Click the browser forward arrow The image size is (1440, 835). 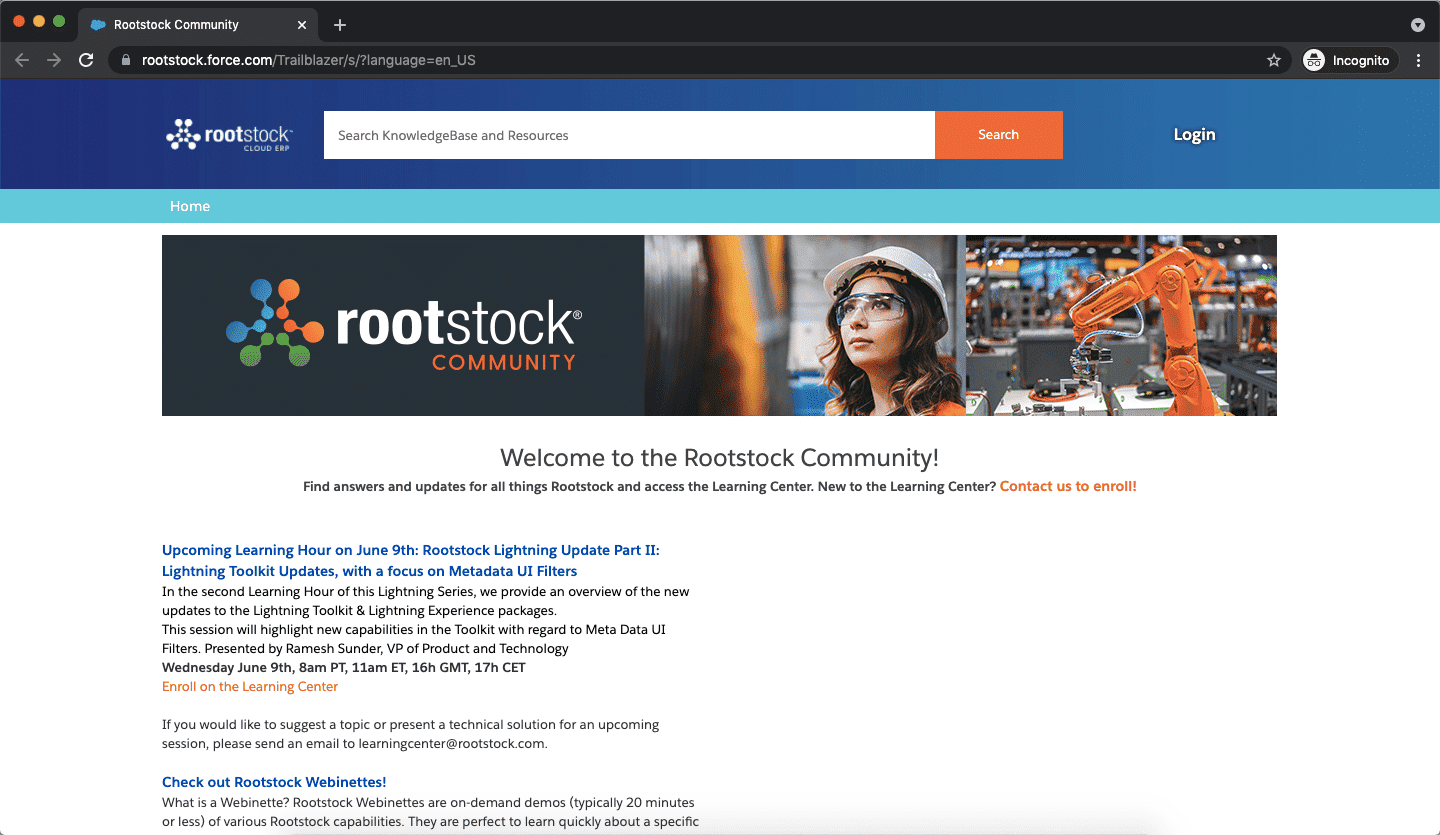[x=54, y=60]
